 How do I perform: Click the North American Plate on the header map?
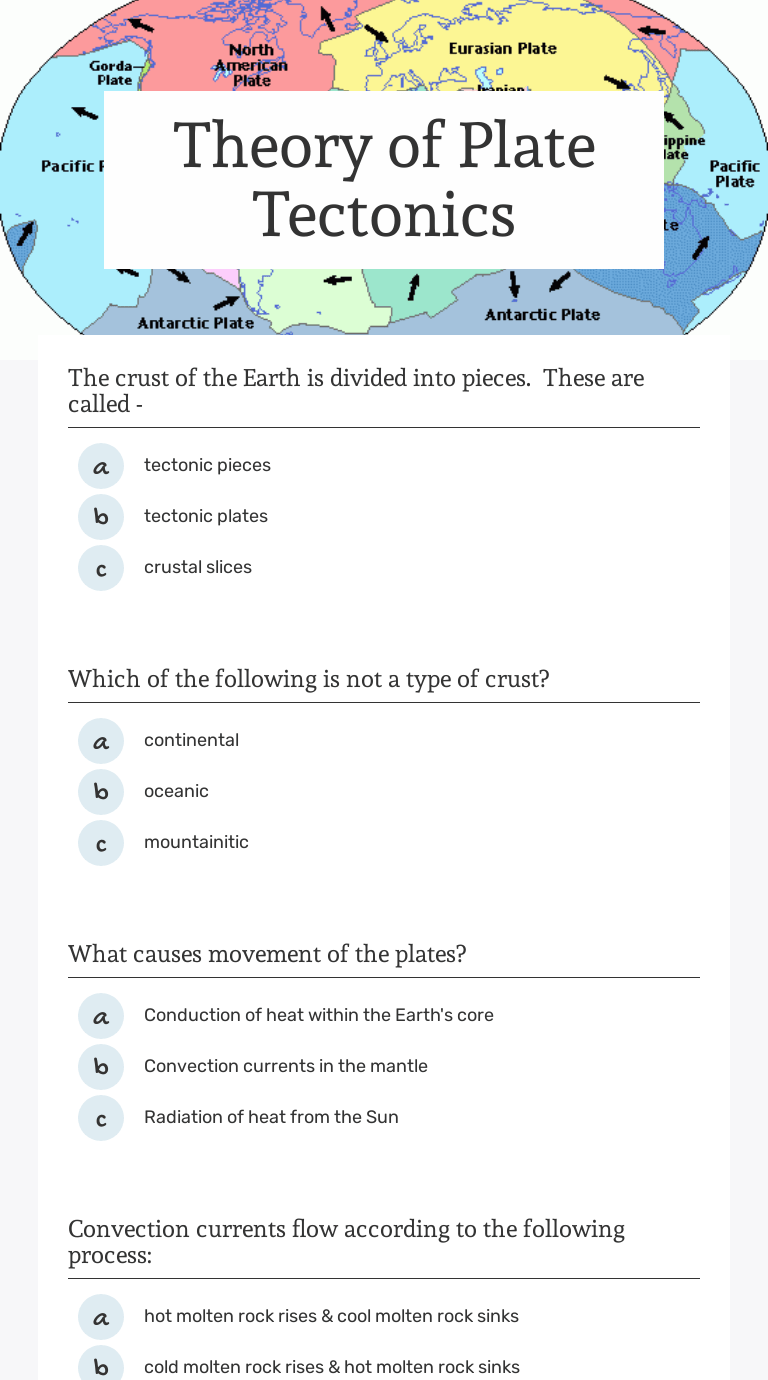[x=251, y=65]
